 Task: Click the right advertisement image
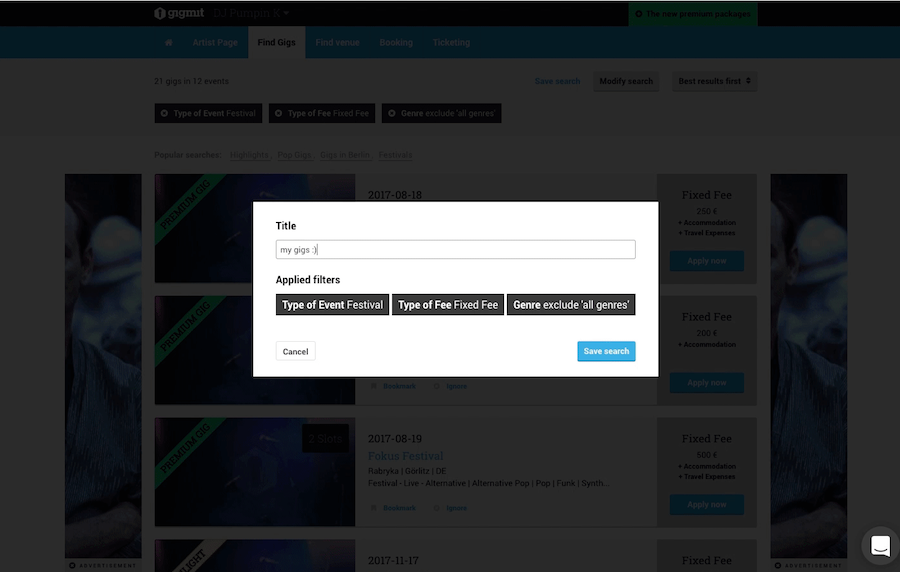tap(809, 366)
